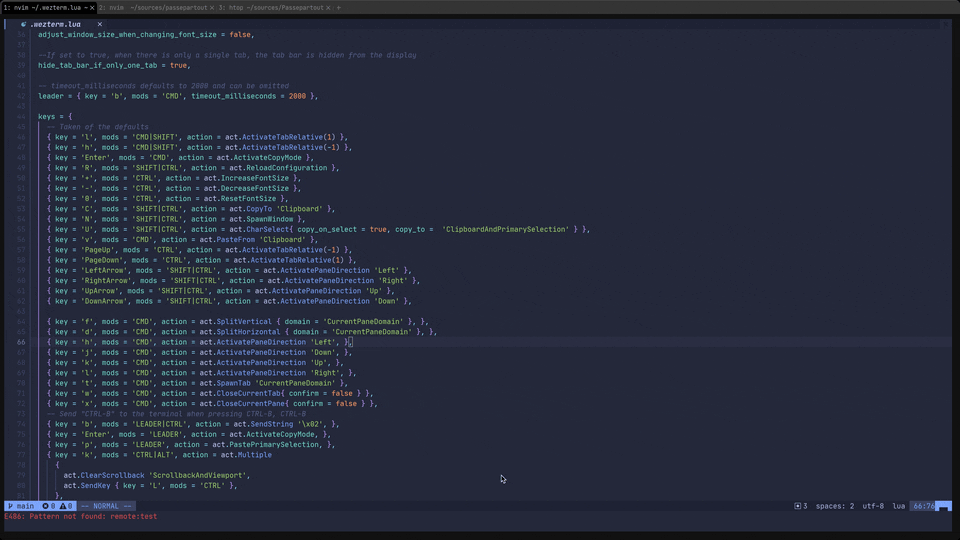The image size is (960, 540).
Task: Click the utf-8 encoding indicator
Action: [873, 506]
